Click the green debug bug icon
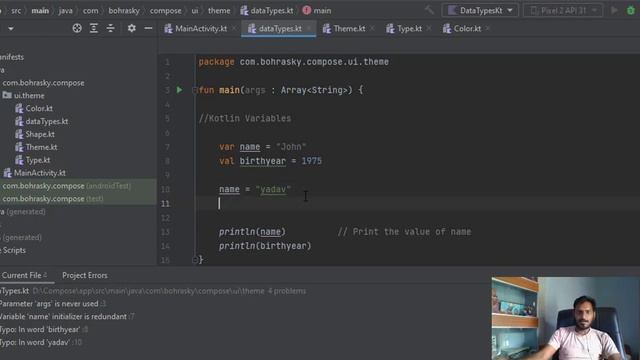The width and height of the screenshot is (640, 360). click(631, 10)
